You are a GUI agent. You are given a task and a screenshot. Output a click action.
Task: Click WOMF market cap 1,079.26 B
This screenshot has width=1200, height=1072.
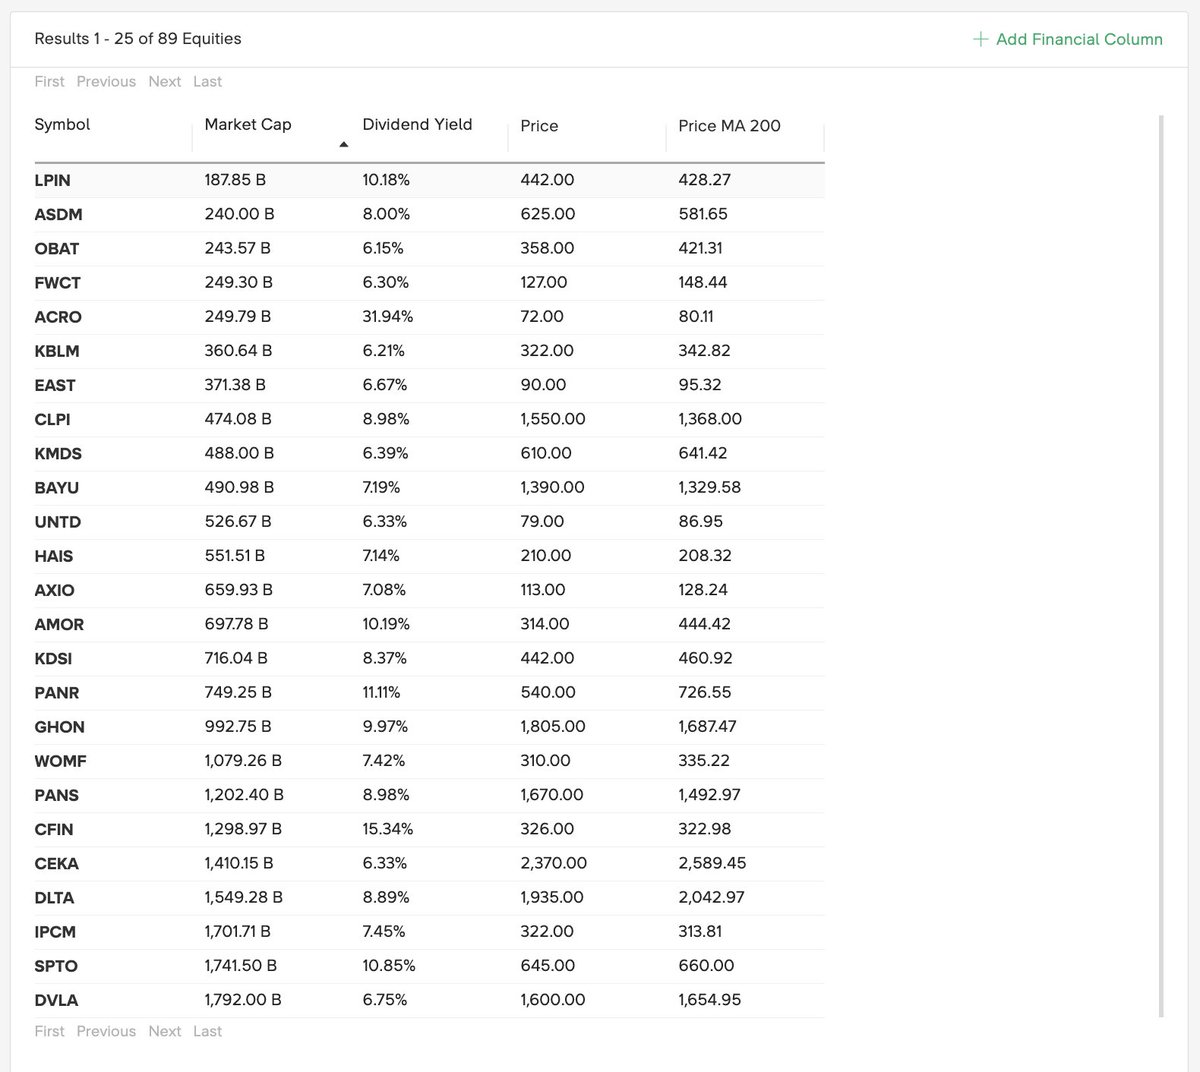click(x=243, y=760)
